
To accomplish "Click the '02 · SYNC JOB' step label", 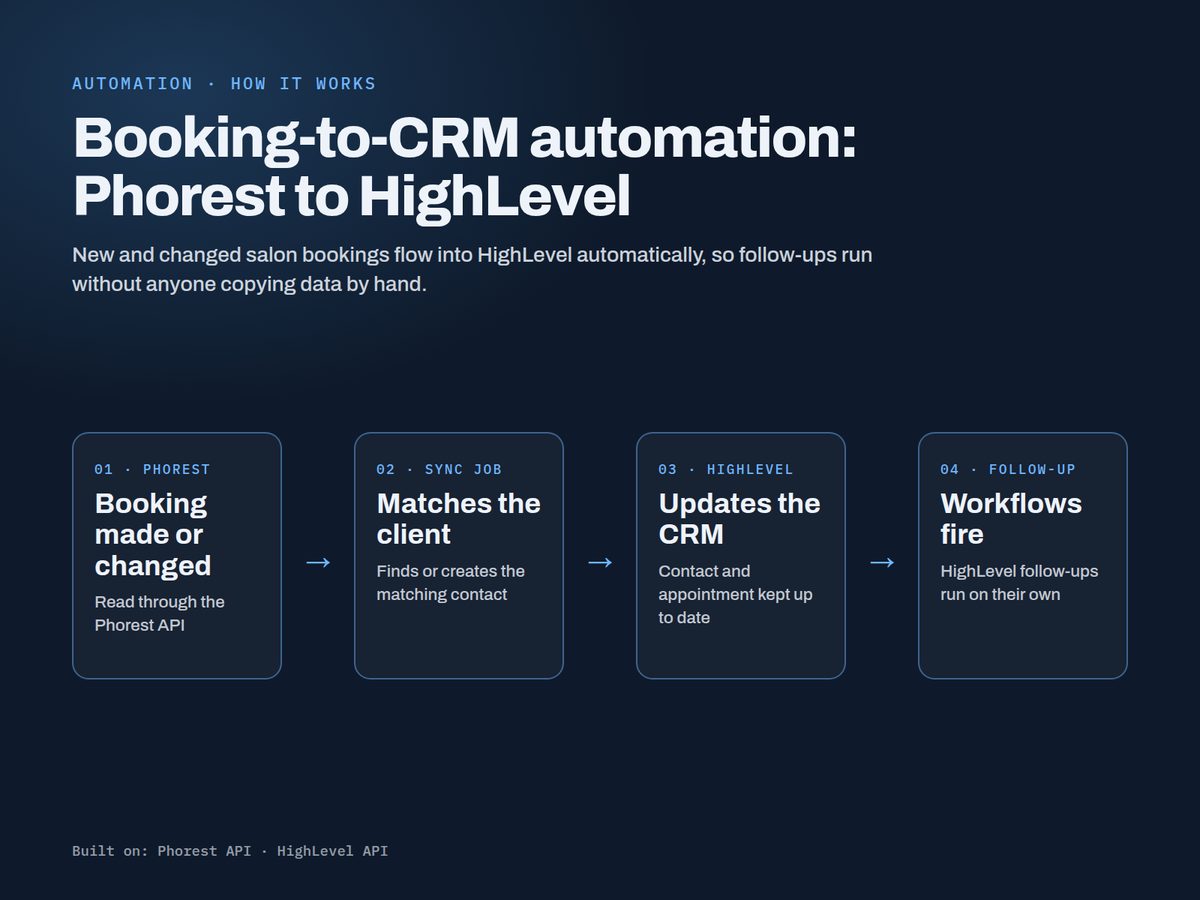I will [439, 469].
